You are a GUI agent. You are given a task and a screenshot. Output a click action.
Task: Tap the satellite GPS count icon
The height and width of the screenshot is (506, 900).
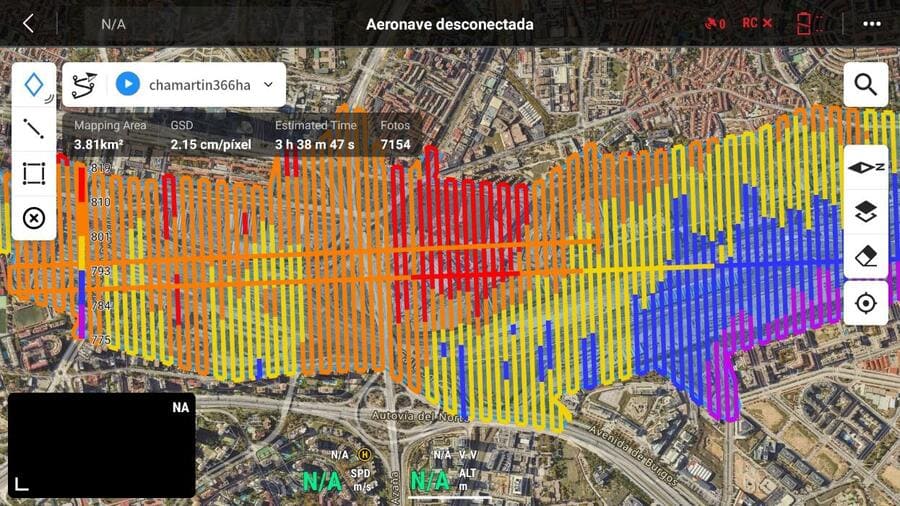(x=715, y=24)
